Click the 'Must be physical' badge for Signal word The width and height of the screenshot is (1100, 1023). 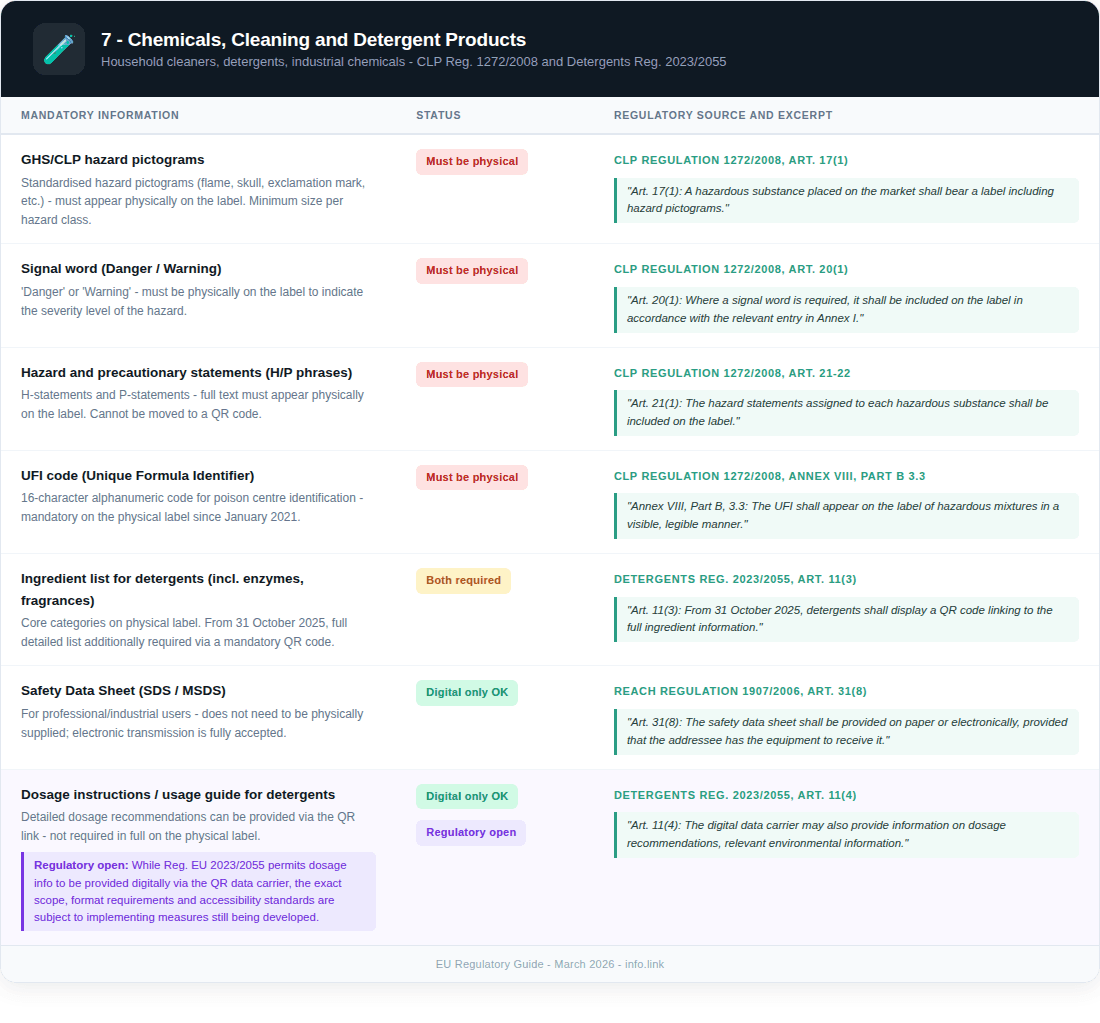pos(471,271)
